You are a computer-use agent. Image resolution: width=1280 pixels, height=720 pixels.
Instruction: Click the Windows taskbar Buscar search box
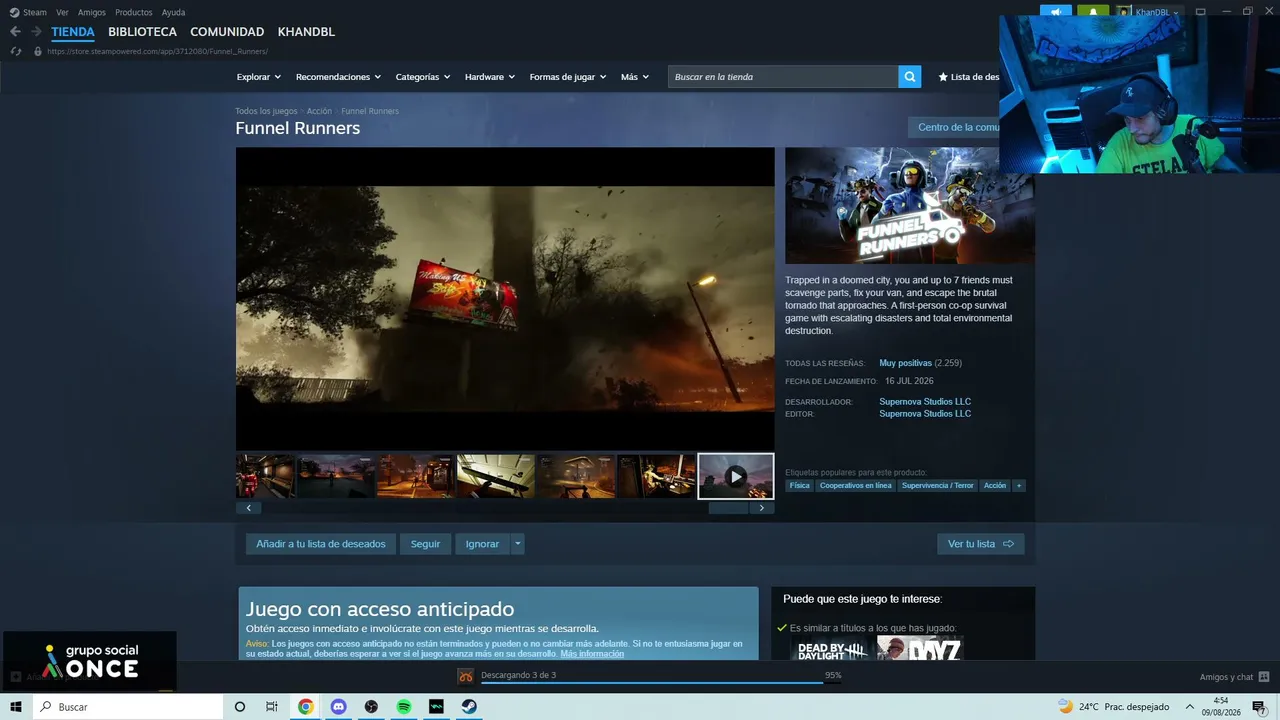(128, 707)
